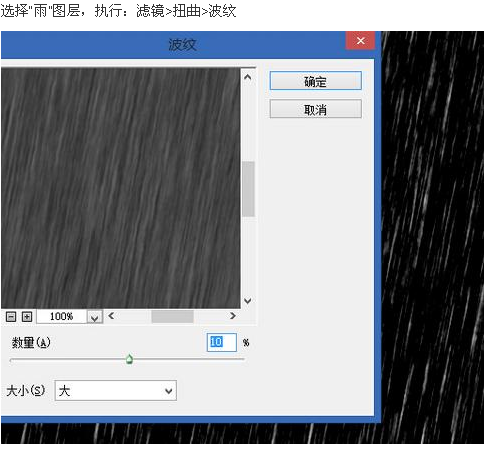Zoom out the preview with the minus icon
Screen dimensions: 497x449
tap(11, 316)
